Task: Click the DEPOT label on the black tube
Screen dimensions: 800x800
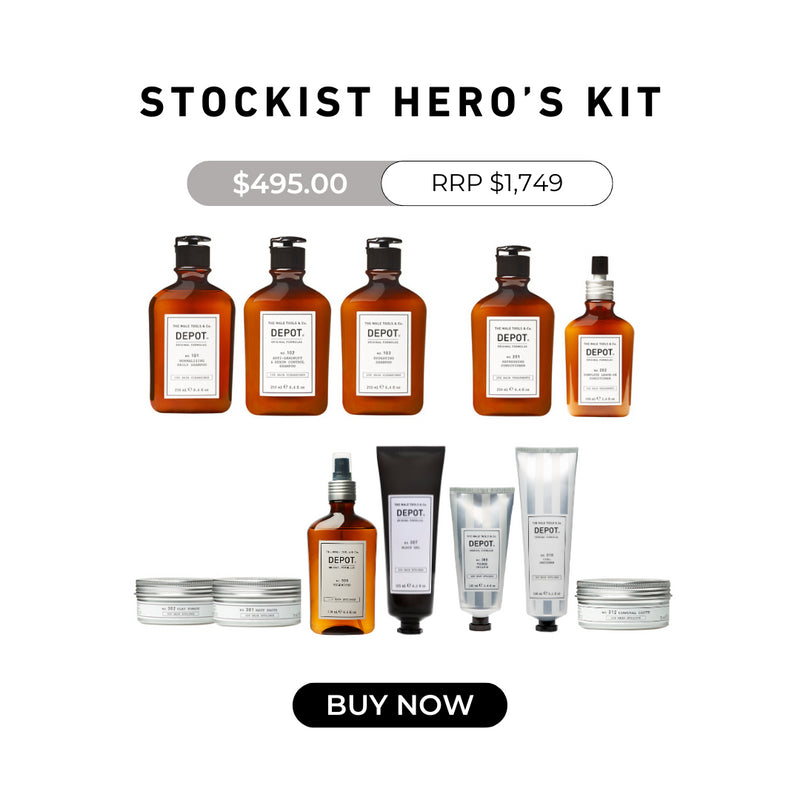Action: pyautogui.click(x=410, y=542)
